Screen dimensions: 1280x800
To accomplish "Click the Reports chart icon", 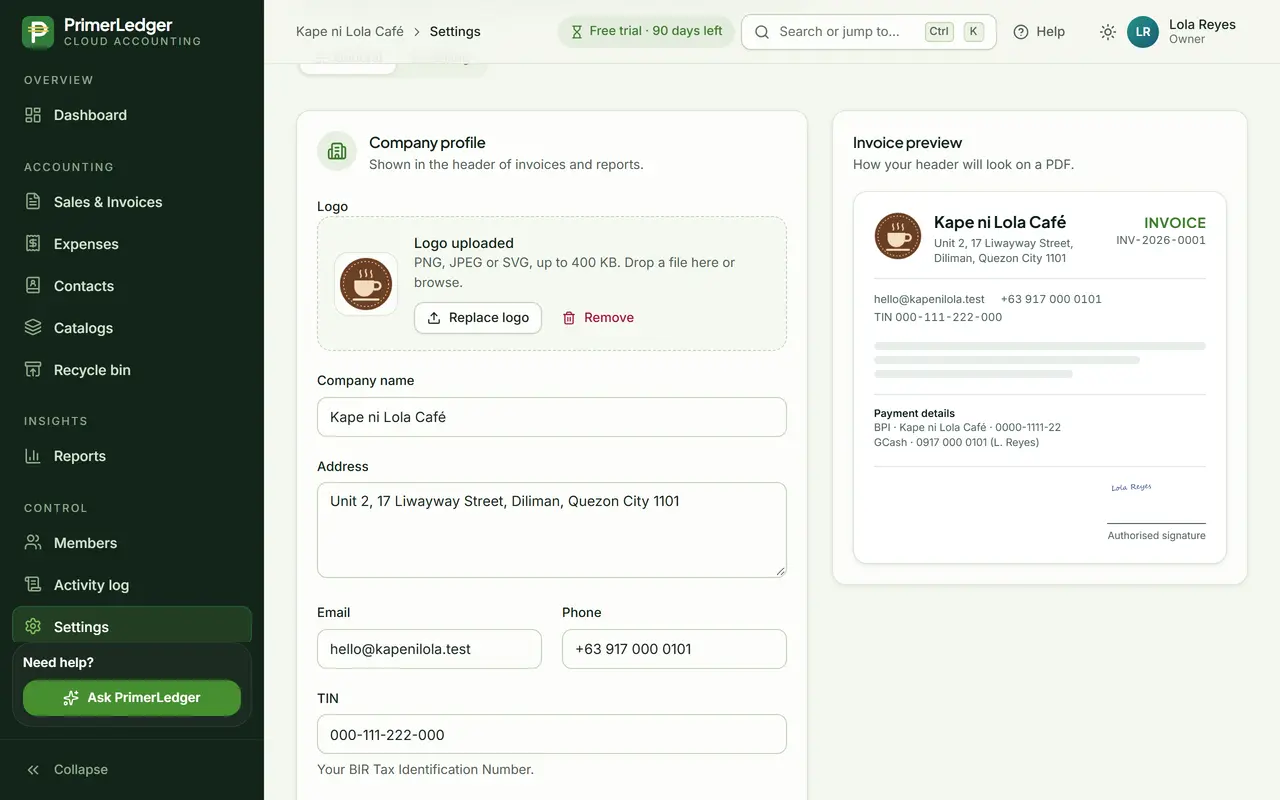I will tap(33, 456).
